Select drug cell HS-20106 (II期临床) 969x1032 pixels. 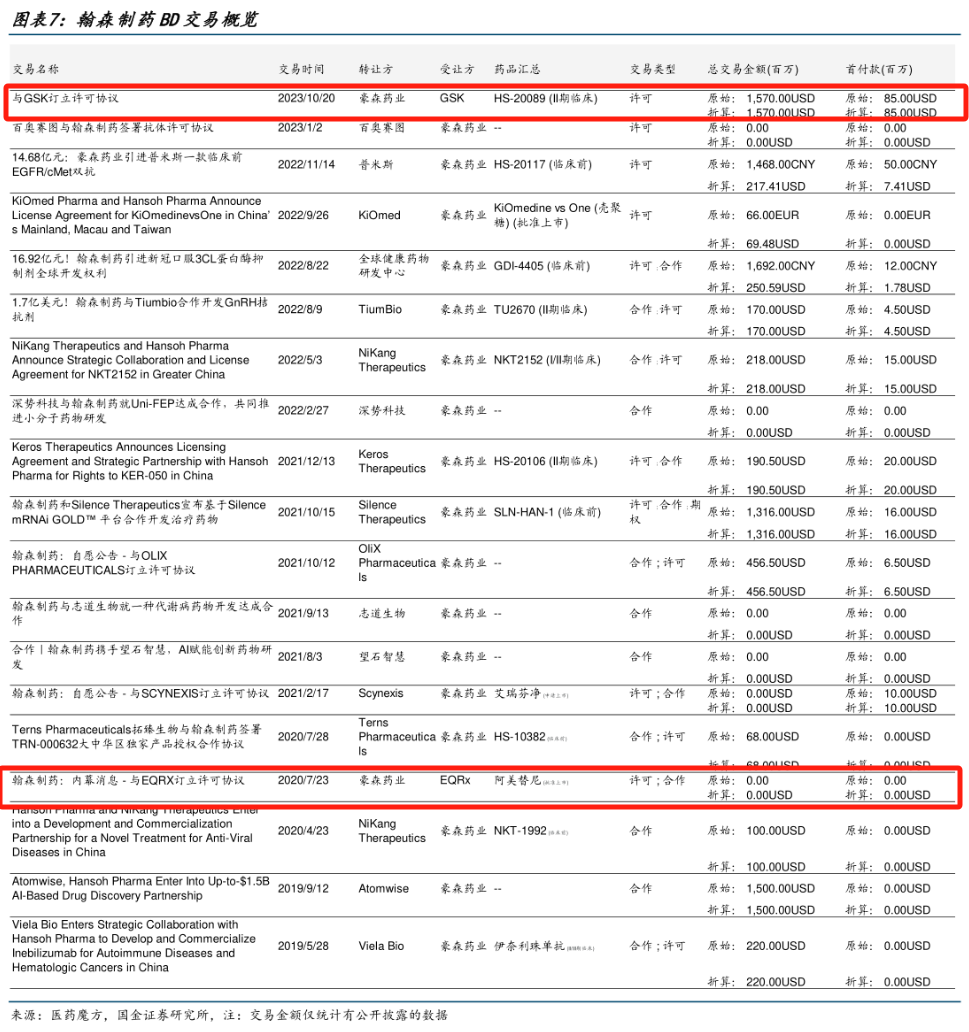point(546,461)
